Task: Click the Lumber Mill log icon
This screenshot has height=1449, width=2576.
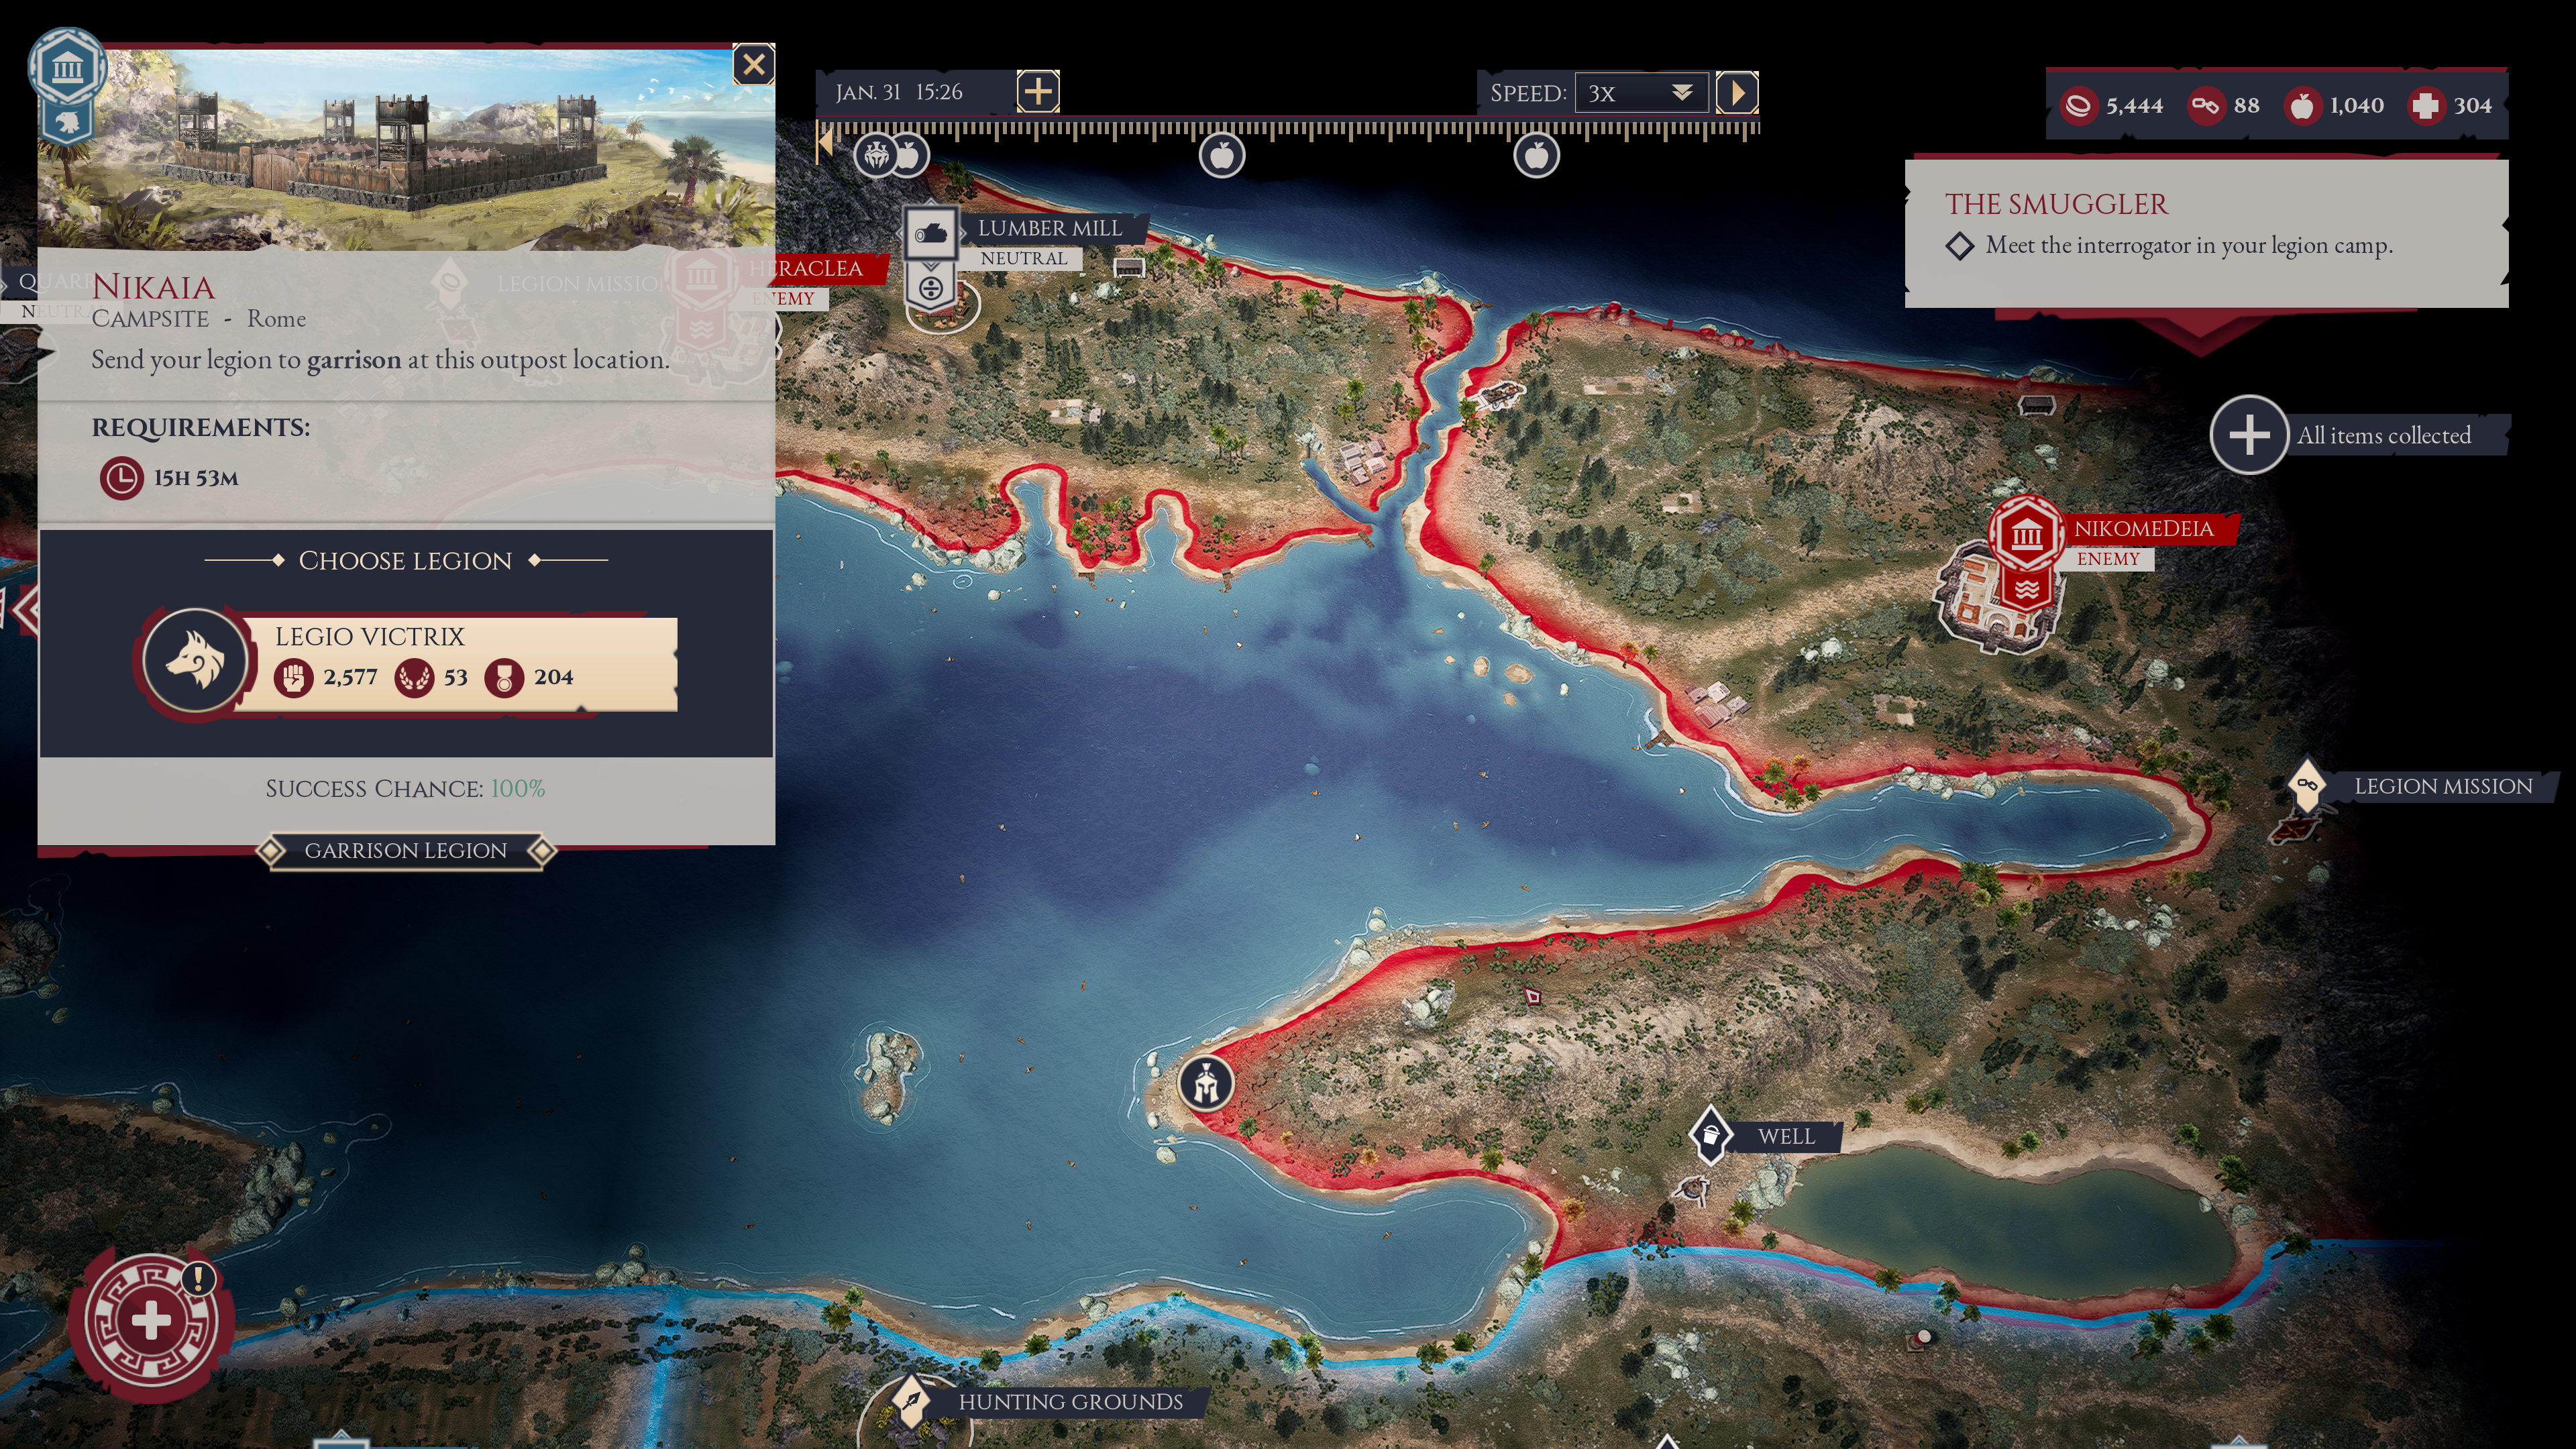Action: click(x=931, y=234)
